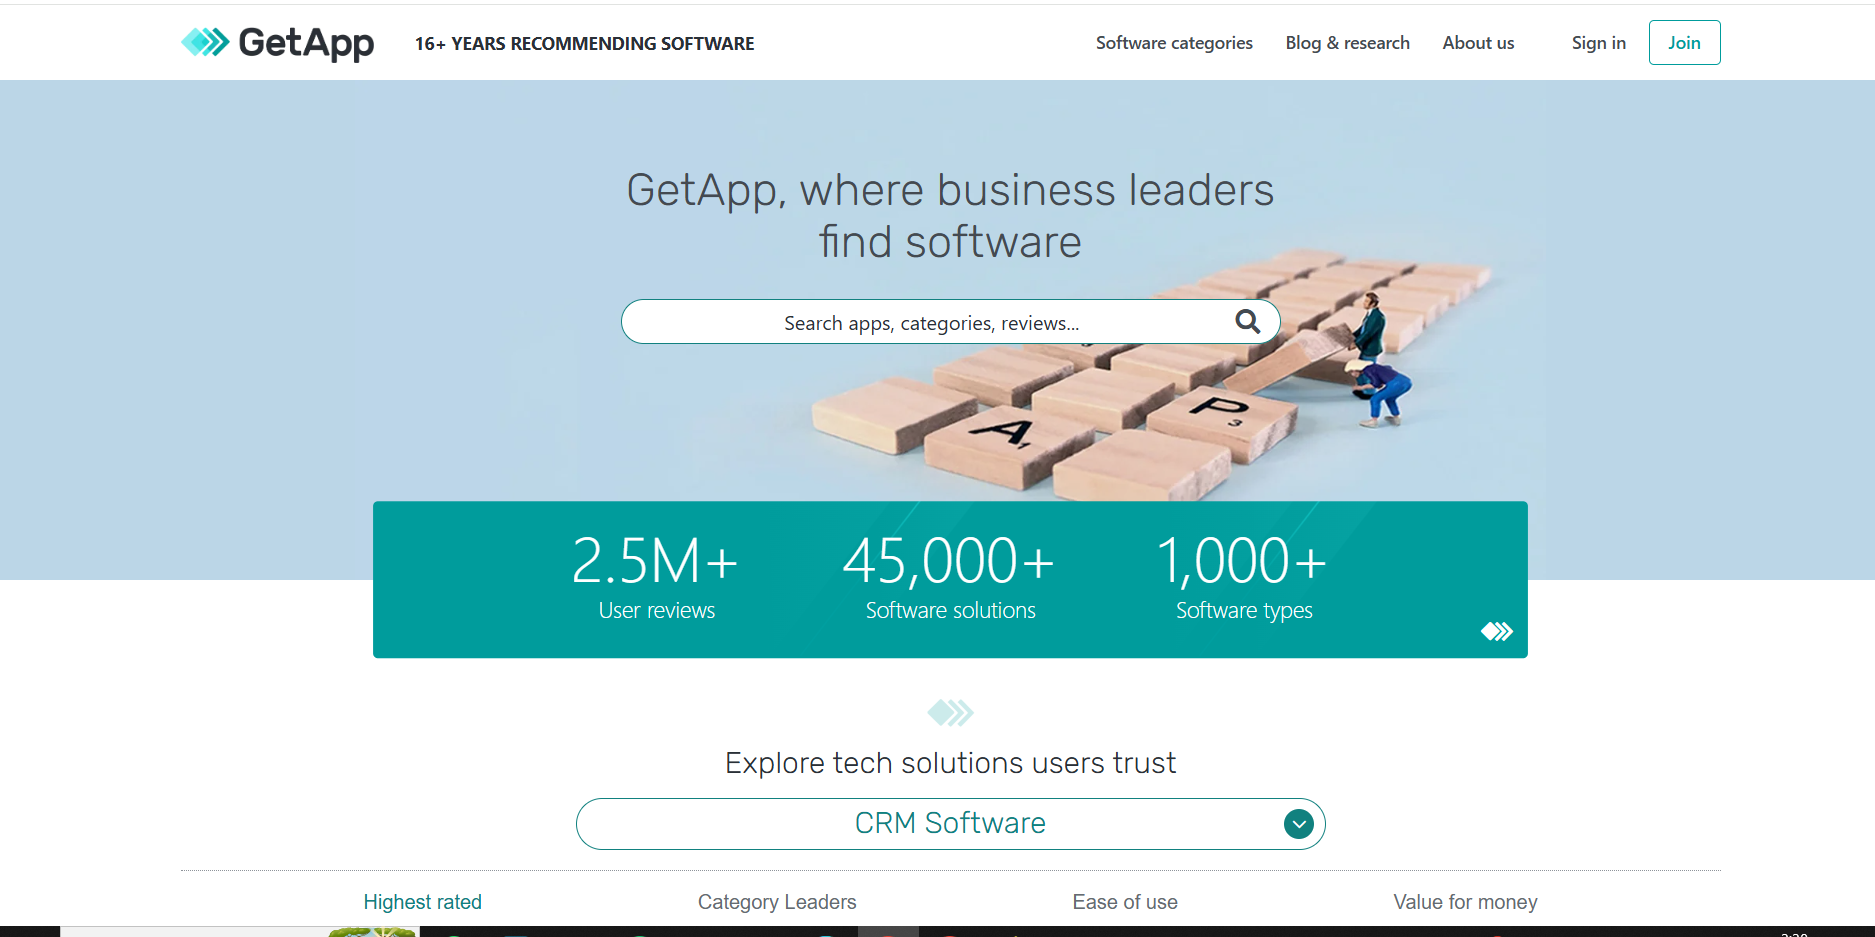Open the Blog & research menu
The width and height of the screenshot is (1875, 937).
click(x=1347, y=43)
